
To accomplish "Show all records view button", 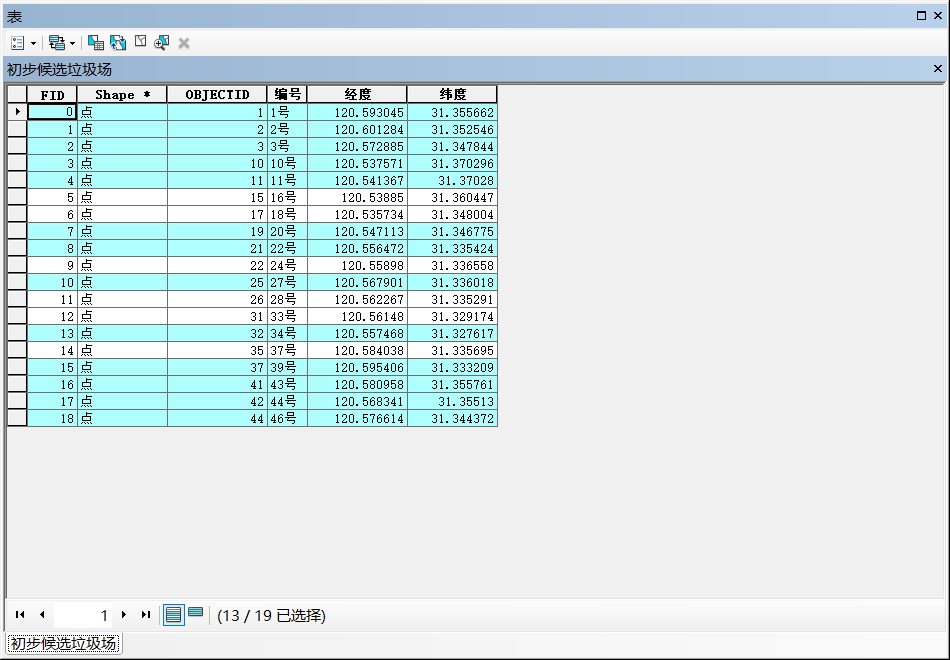I will coord(174,615).
